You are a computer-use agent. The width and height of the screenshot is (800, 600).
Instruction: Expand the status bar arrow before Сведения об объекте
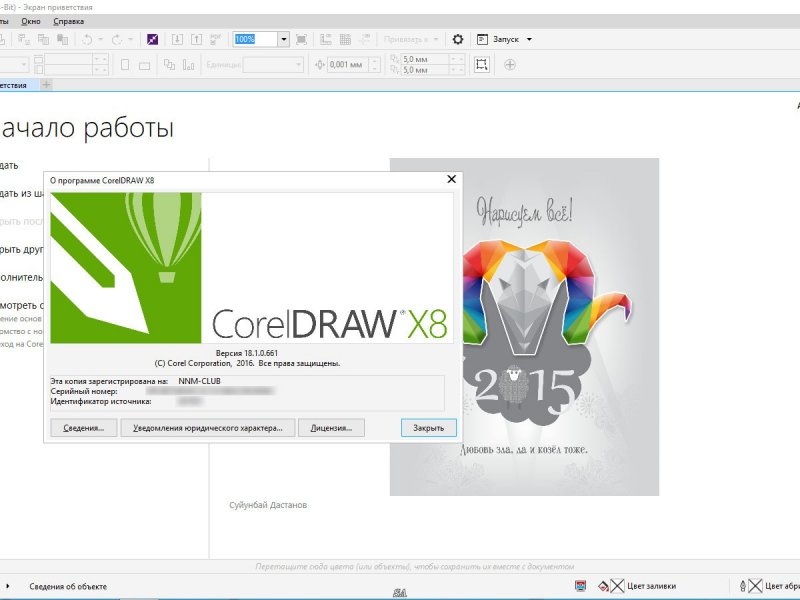8,586
